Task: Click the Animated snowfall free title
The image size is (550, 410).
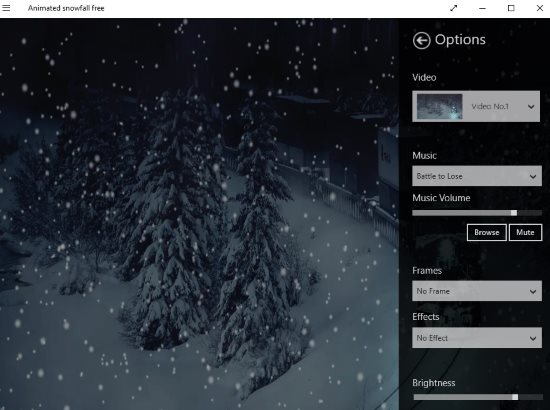Action: point(66,8)
